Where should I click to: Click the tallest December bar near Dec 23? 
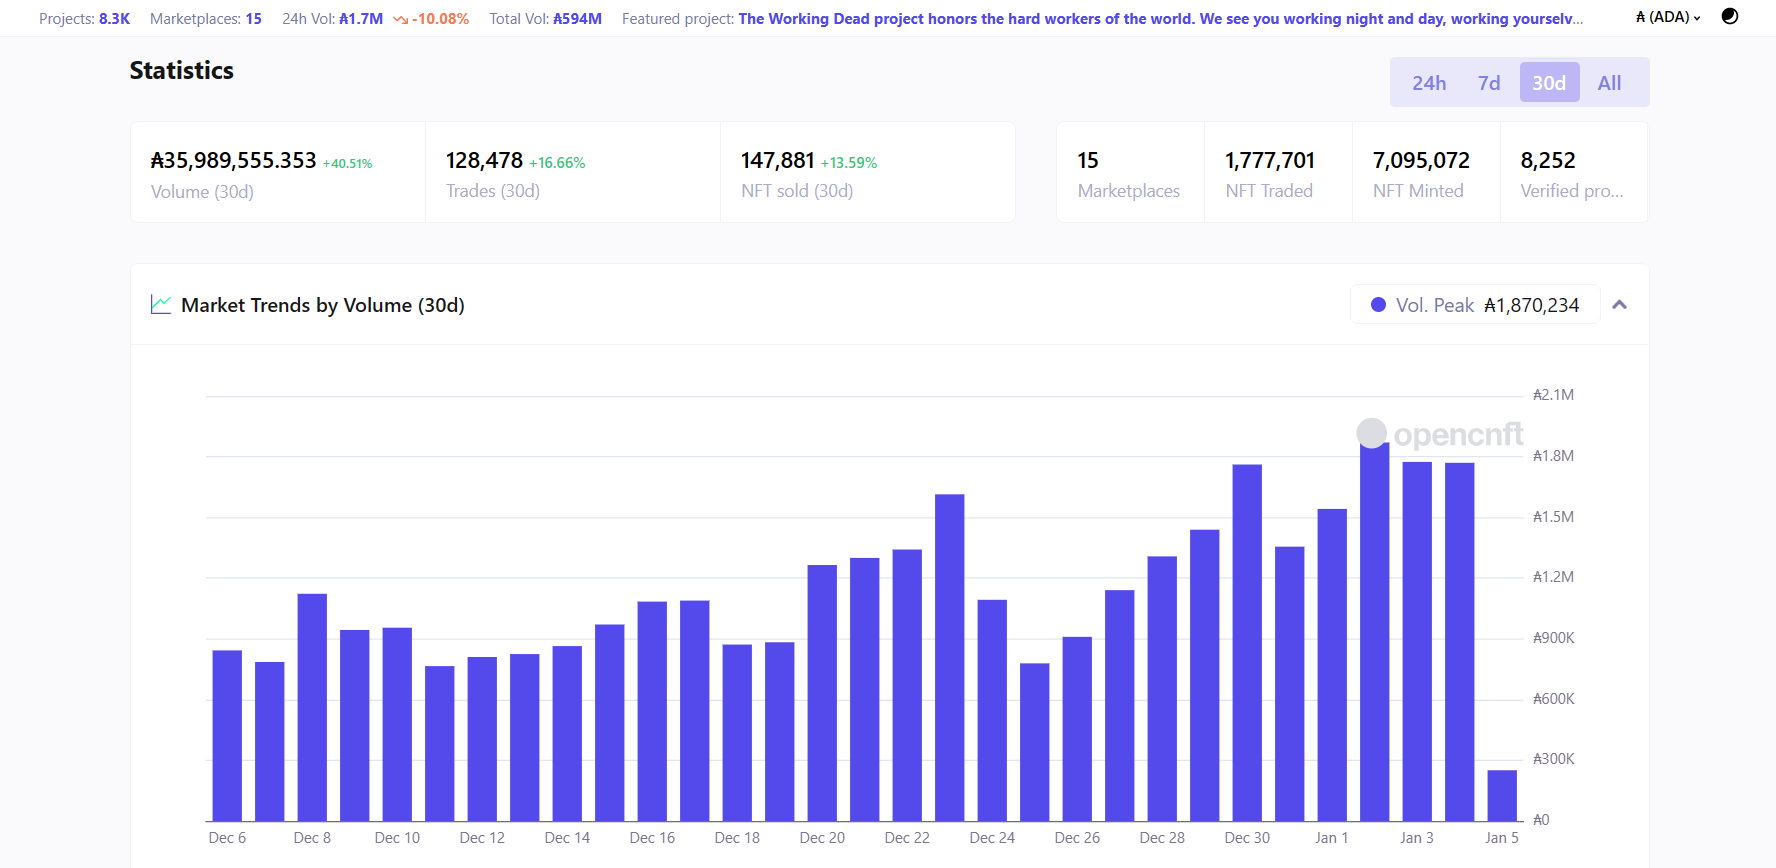(x=950, y=658)
